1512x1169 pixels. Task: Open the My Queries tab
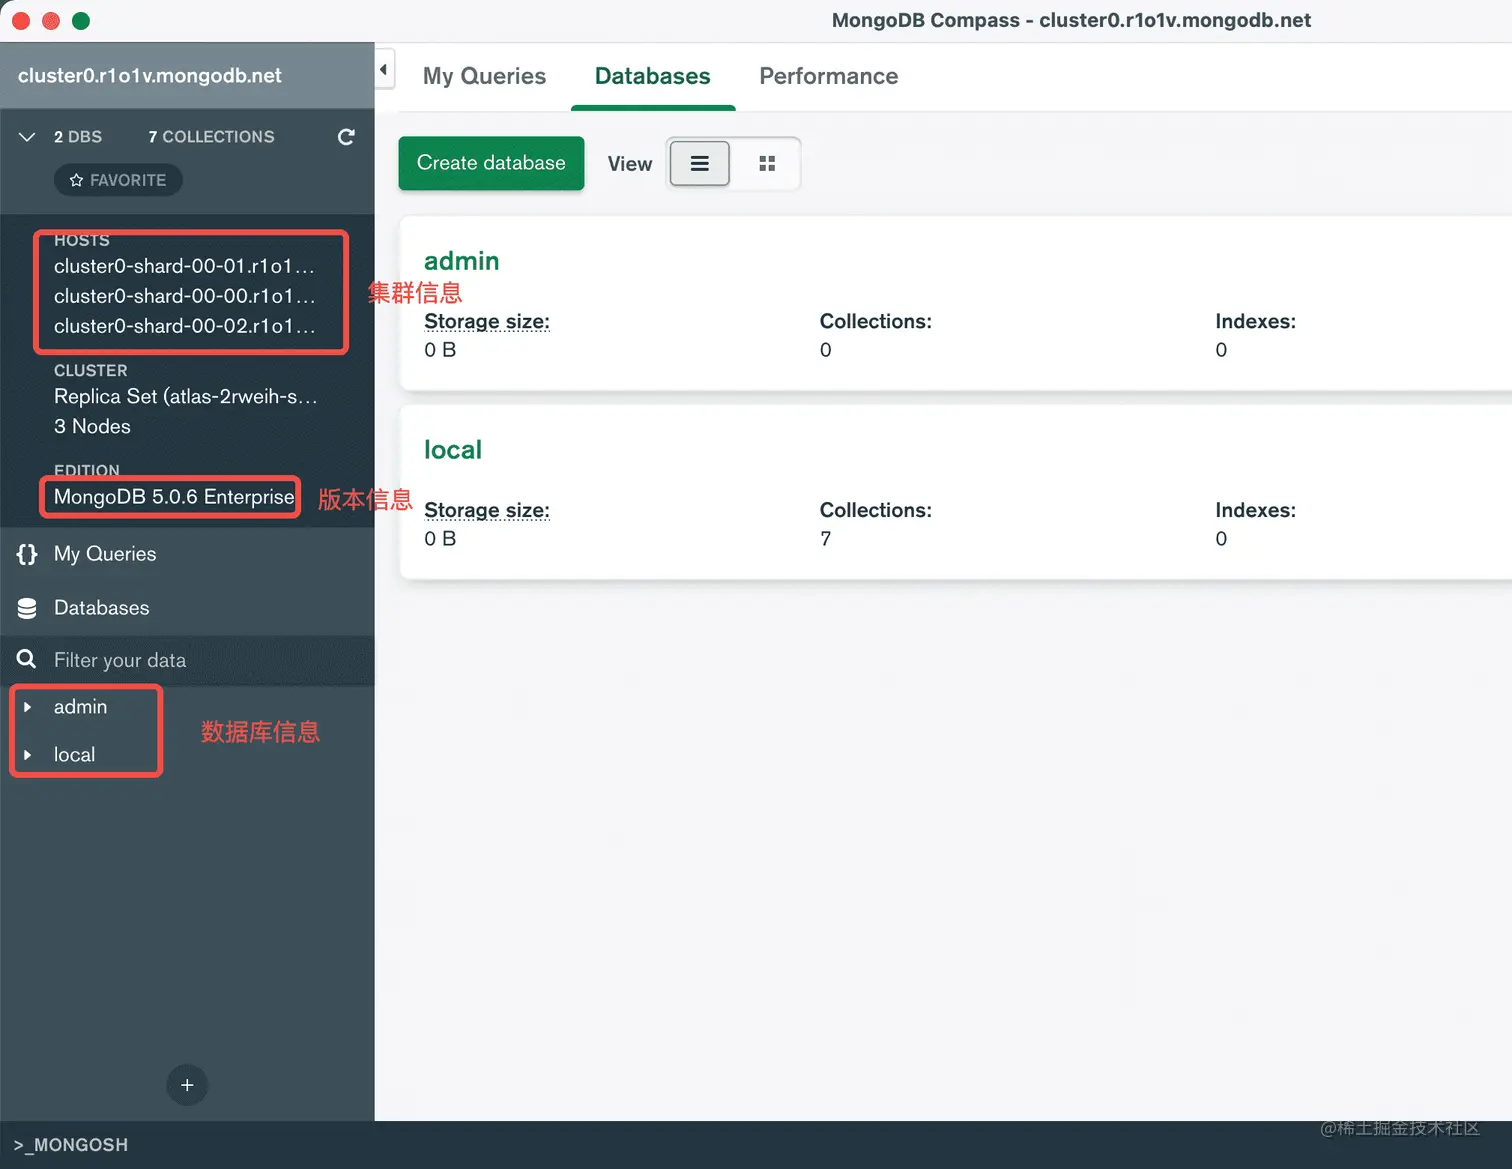[485, 76]
